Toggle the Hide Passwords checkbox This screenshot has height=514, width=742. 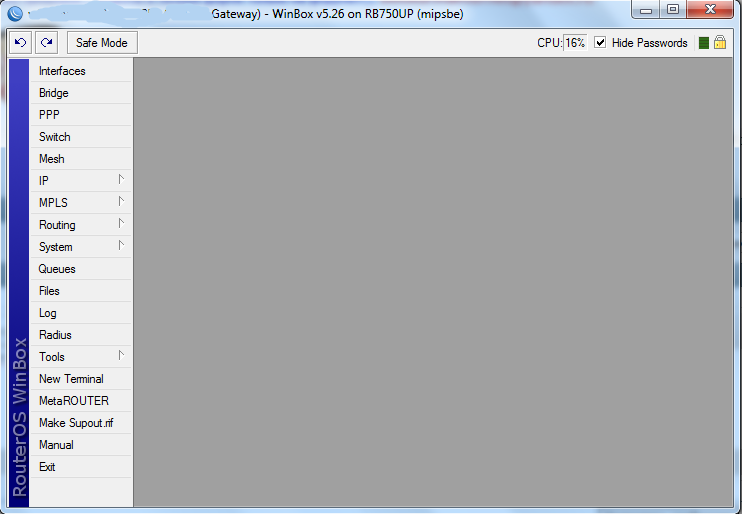(600, 43)
